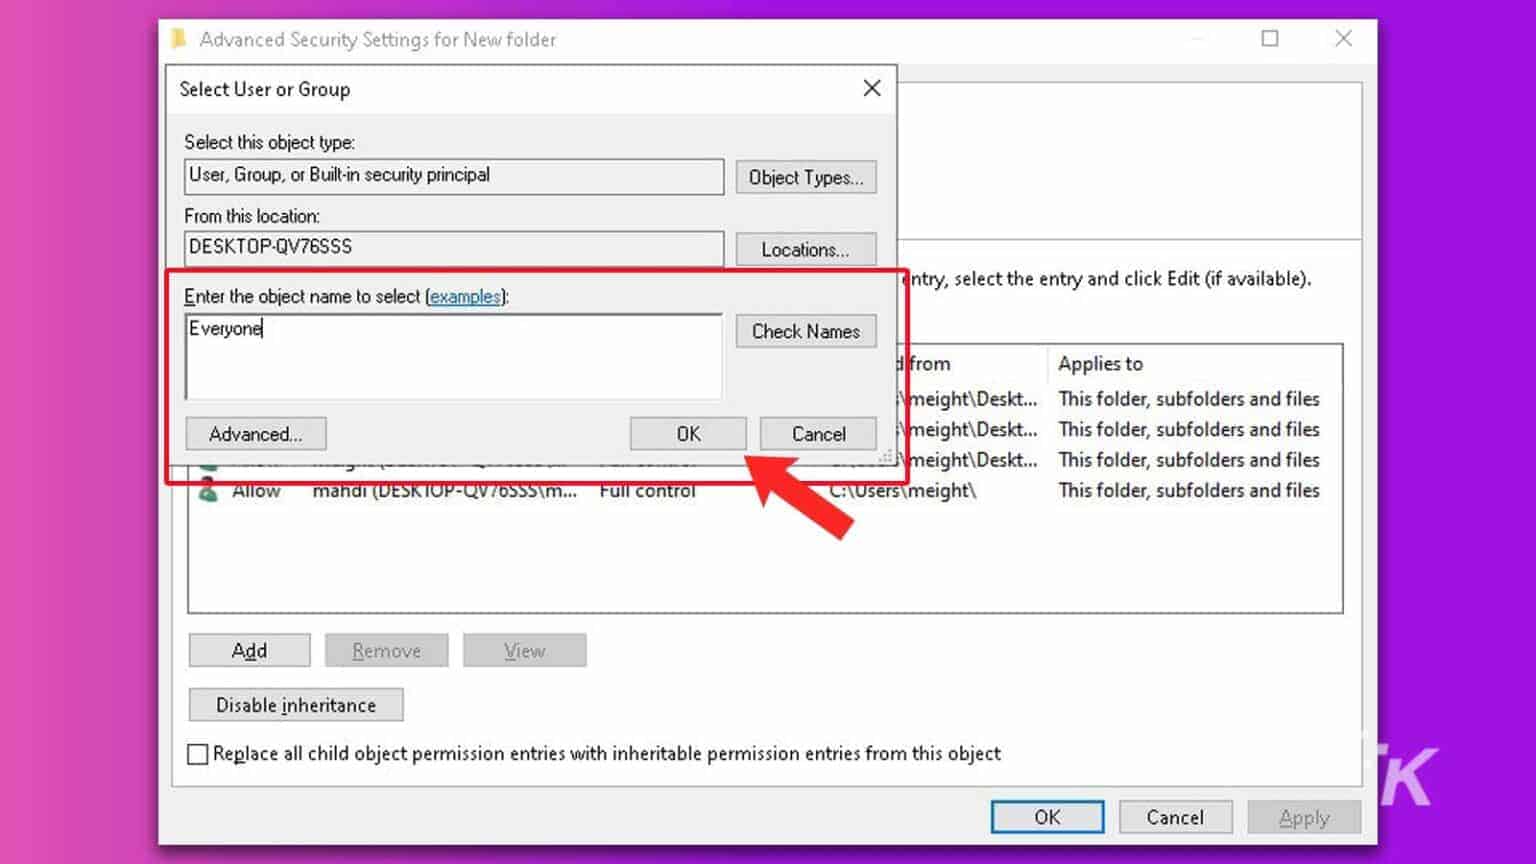
Task: Cancel the Select User or Group dialog
Action: click(x=818, y=433)
